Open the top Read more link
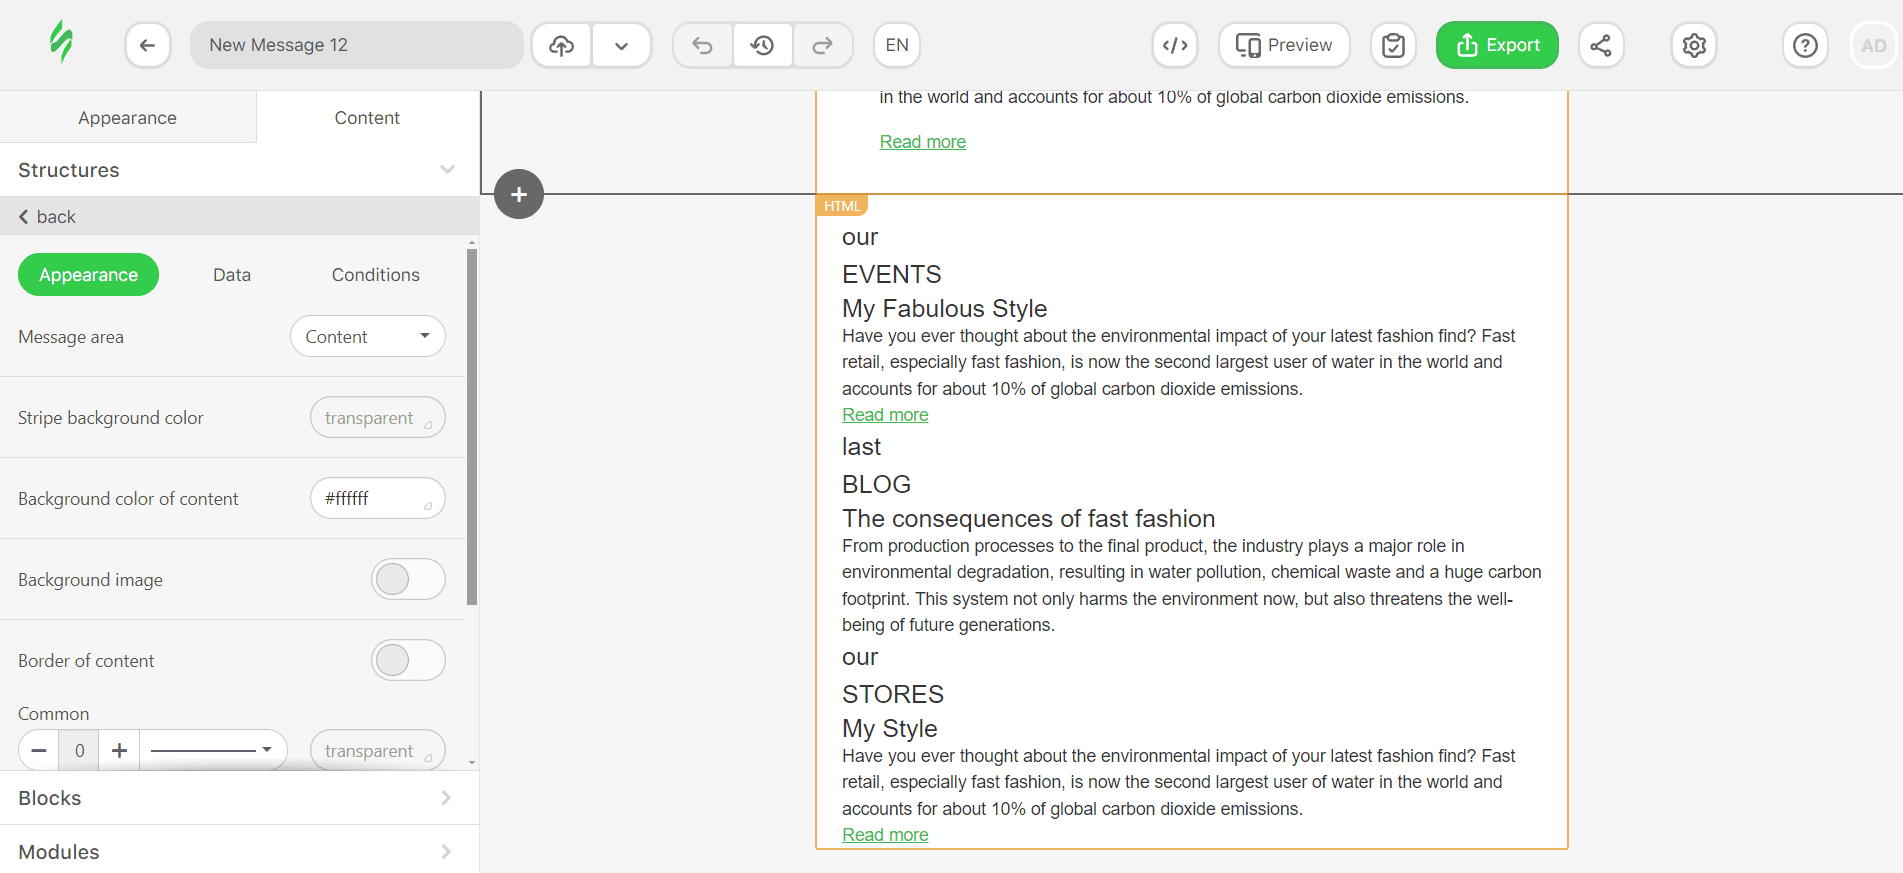The width and height of the screenshot is (1903, 873). click(x=922, y=142)
